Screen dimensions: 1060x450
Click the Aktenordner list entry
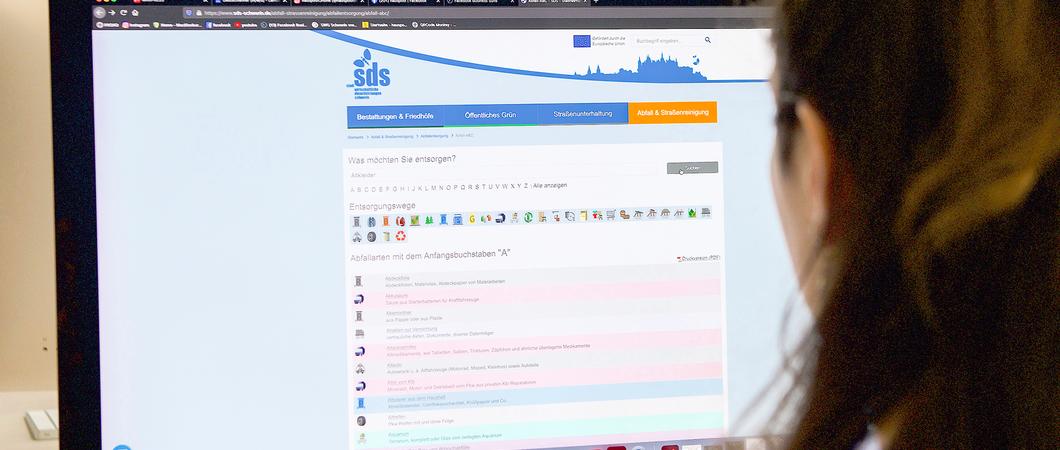point(399,313)
